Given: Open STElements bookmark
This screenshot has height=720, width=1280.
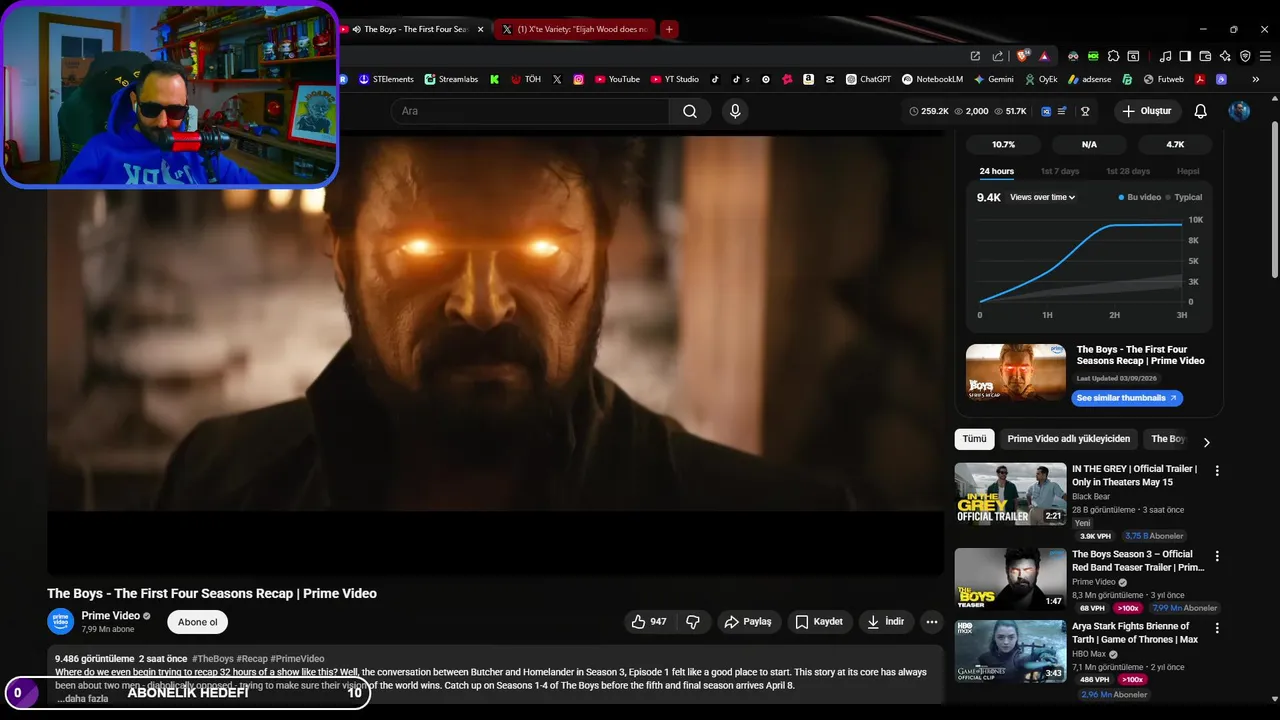Looking at the screenshot, I should click(386, 79).
